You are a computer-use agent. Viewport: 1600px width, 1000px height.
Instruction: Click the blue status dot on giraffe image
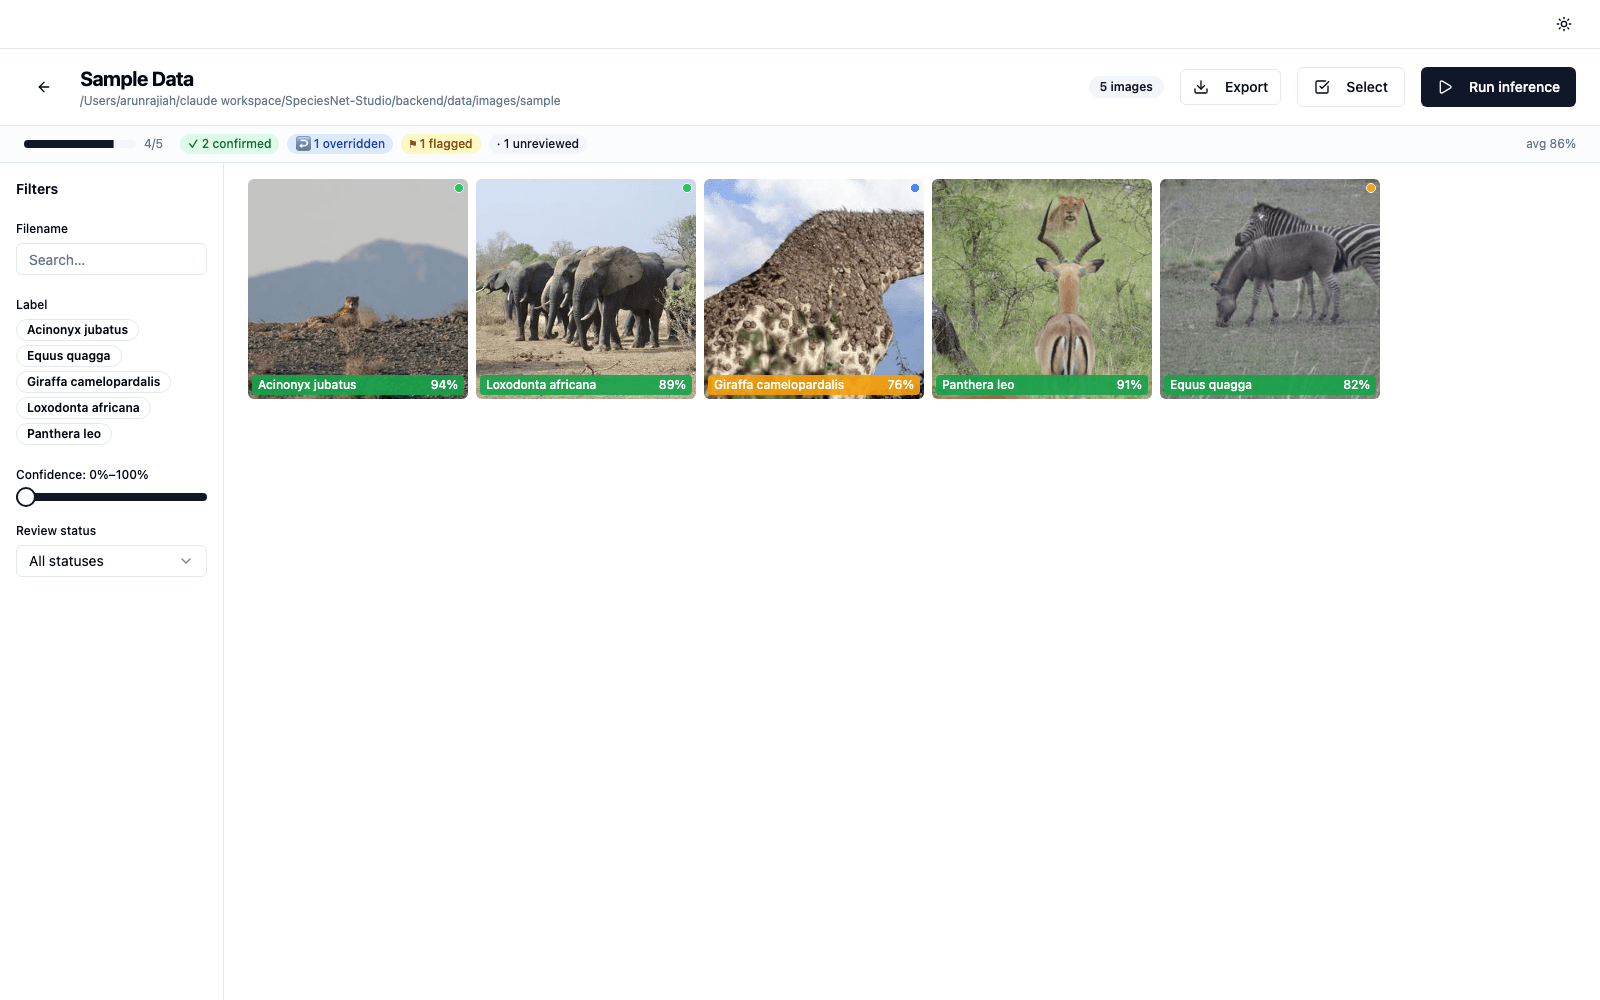pyautogui.click(x=915, y=188)
